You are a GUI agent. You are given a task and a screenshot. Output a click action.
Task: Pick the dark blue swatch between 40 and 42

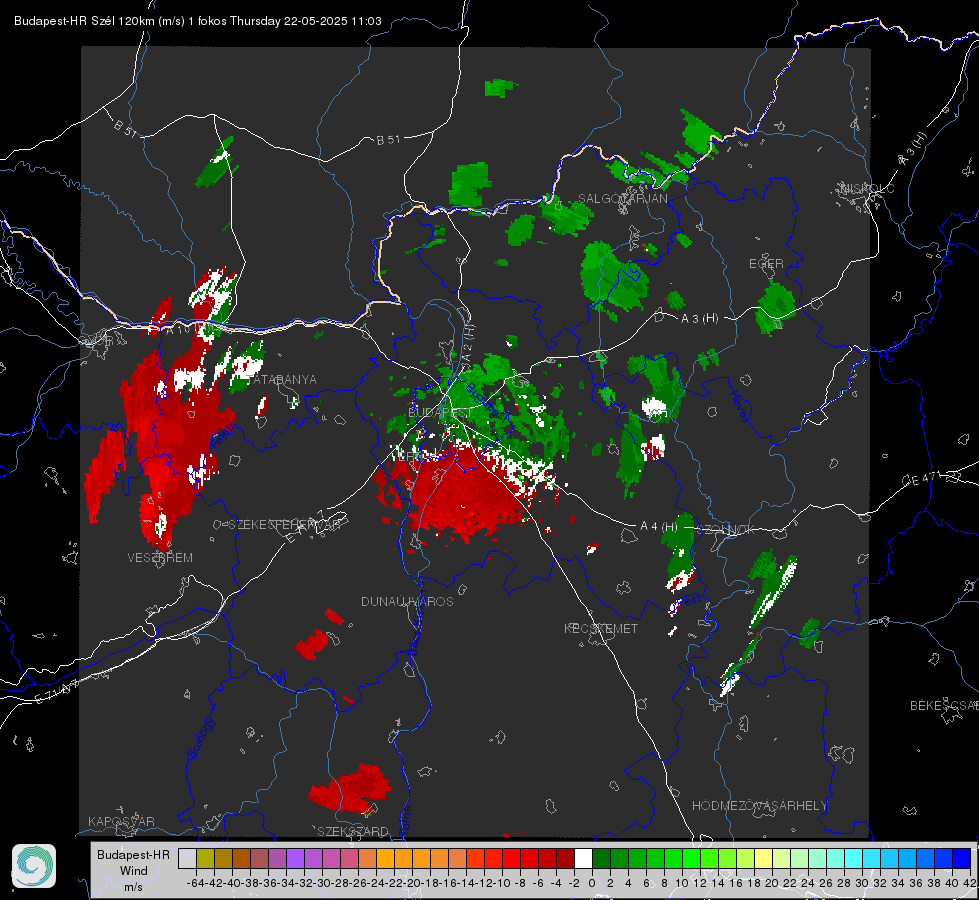pyautogui.click(x=962, y=858)
